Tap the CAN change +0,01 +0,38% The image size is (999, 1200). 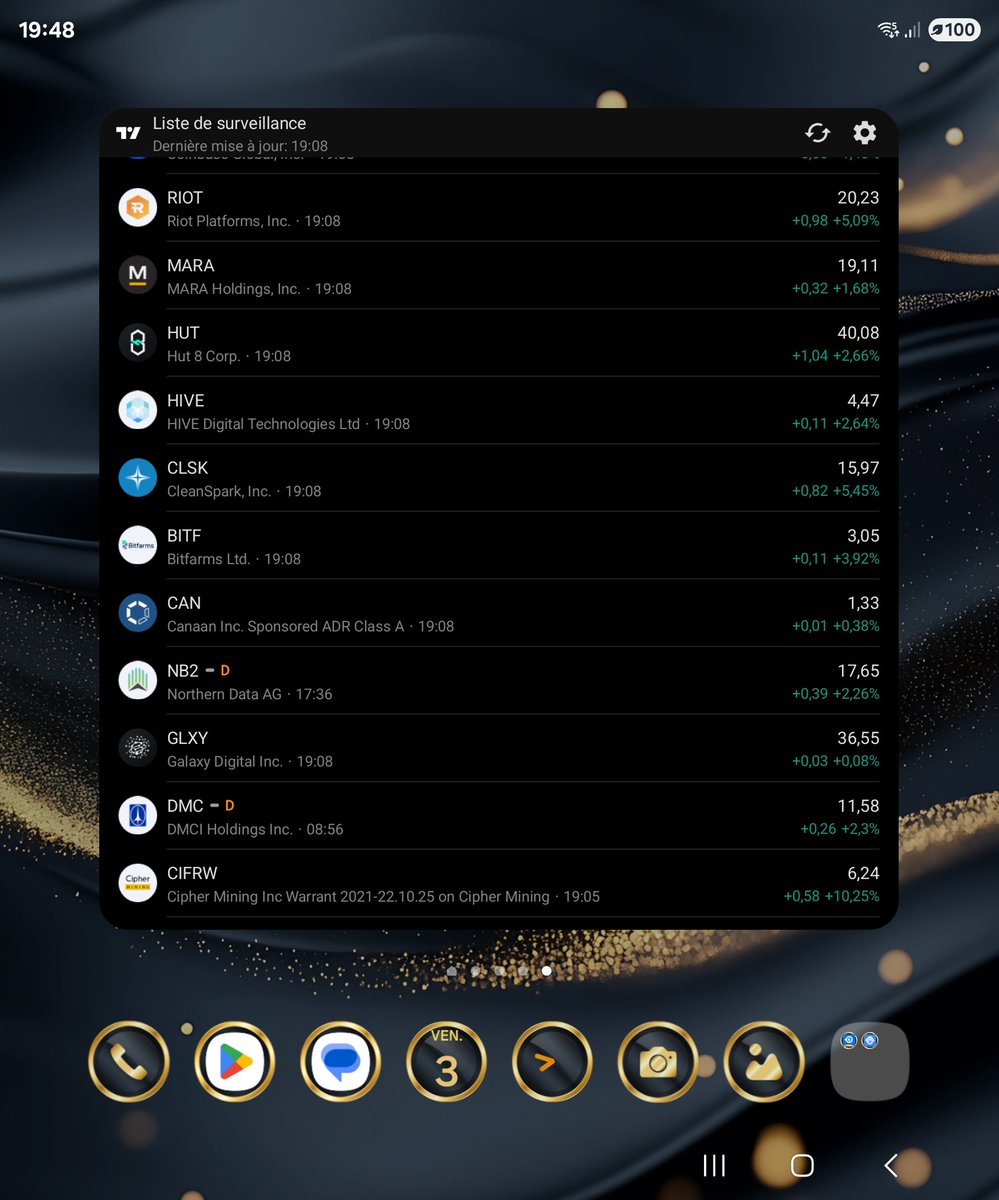[x=836, y=626]
